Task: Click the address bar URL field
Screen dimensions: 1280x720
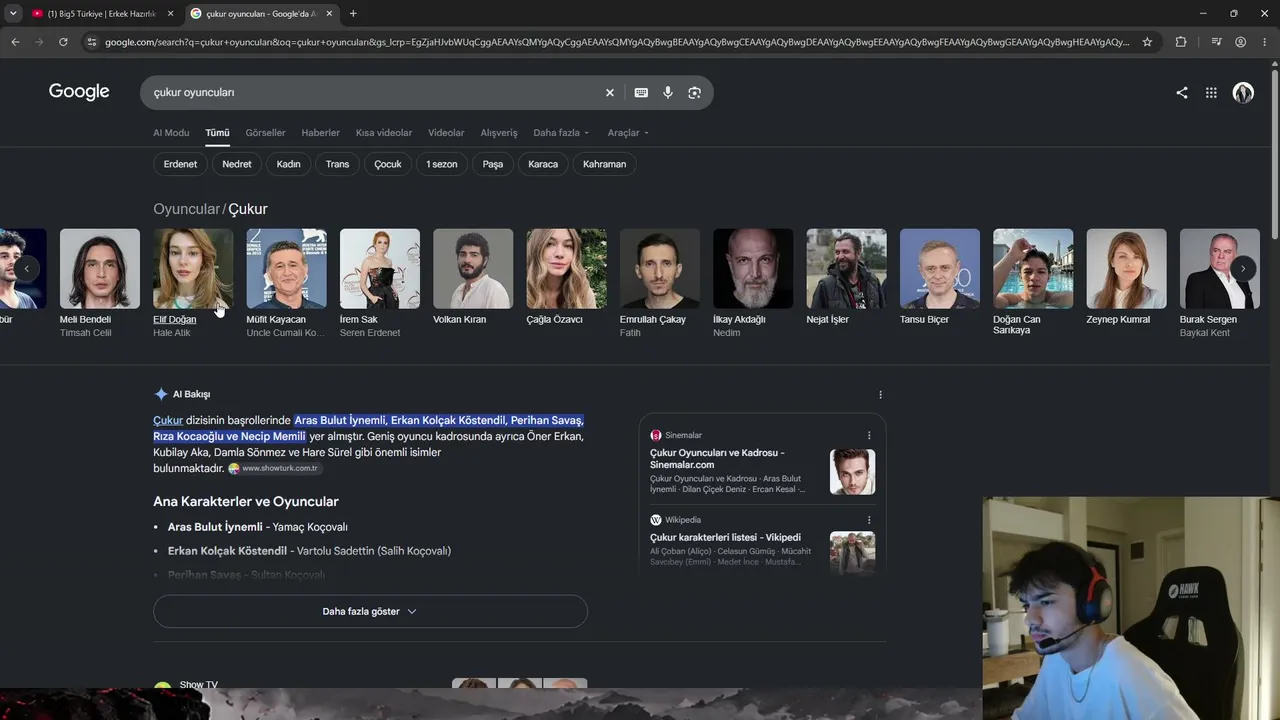Action: coord(617,42)
